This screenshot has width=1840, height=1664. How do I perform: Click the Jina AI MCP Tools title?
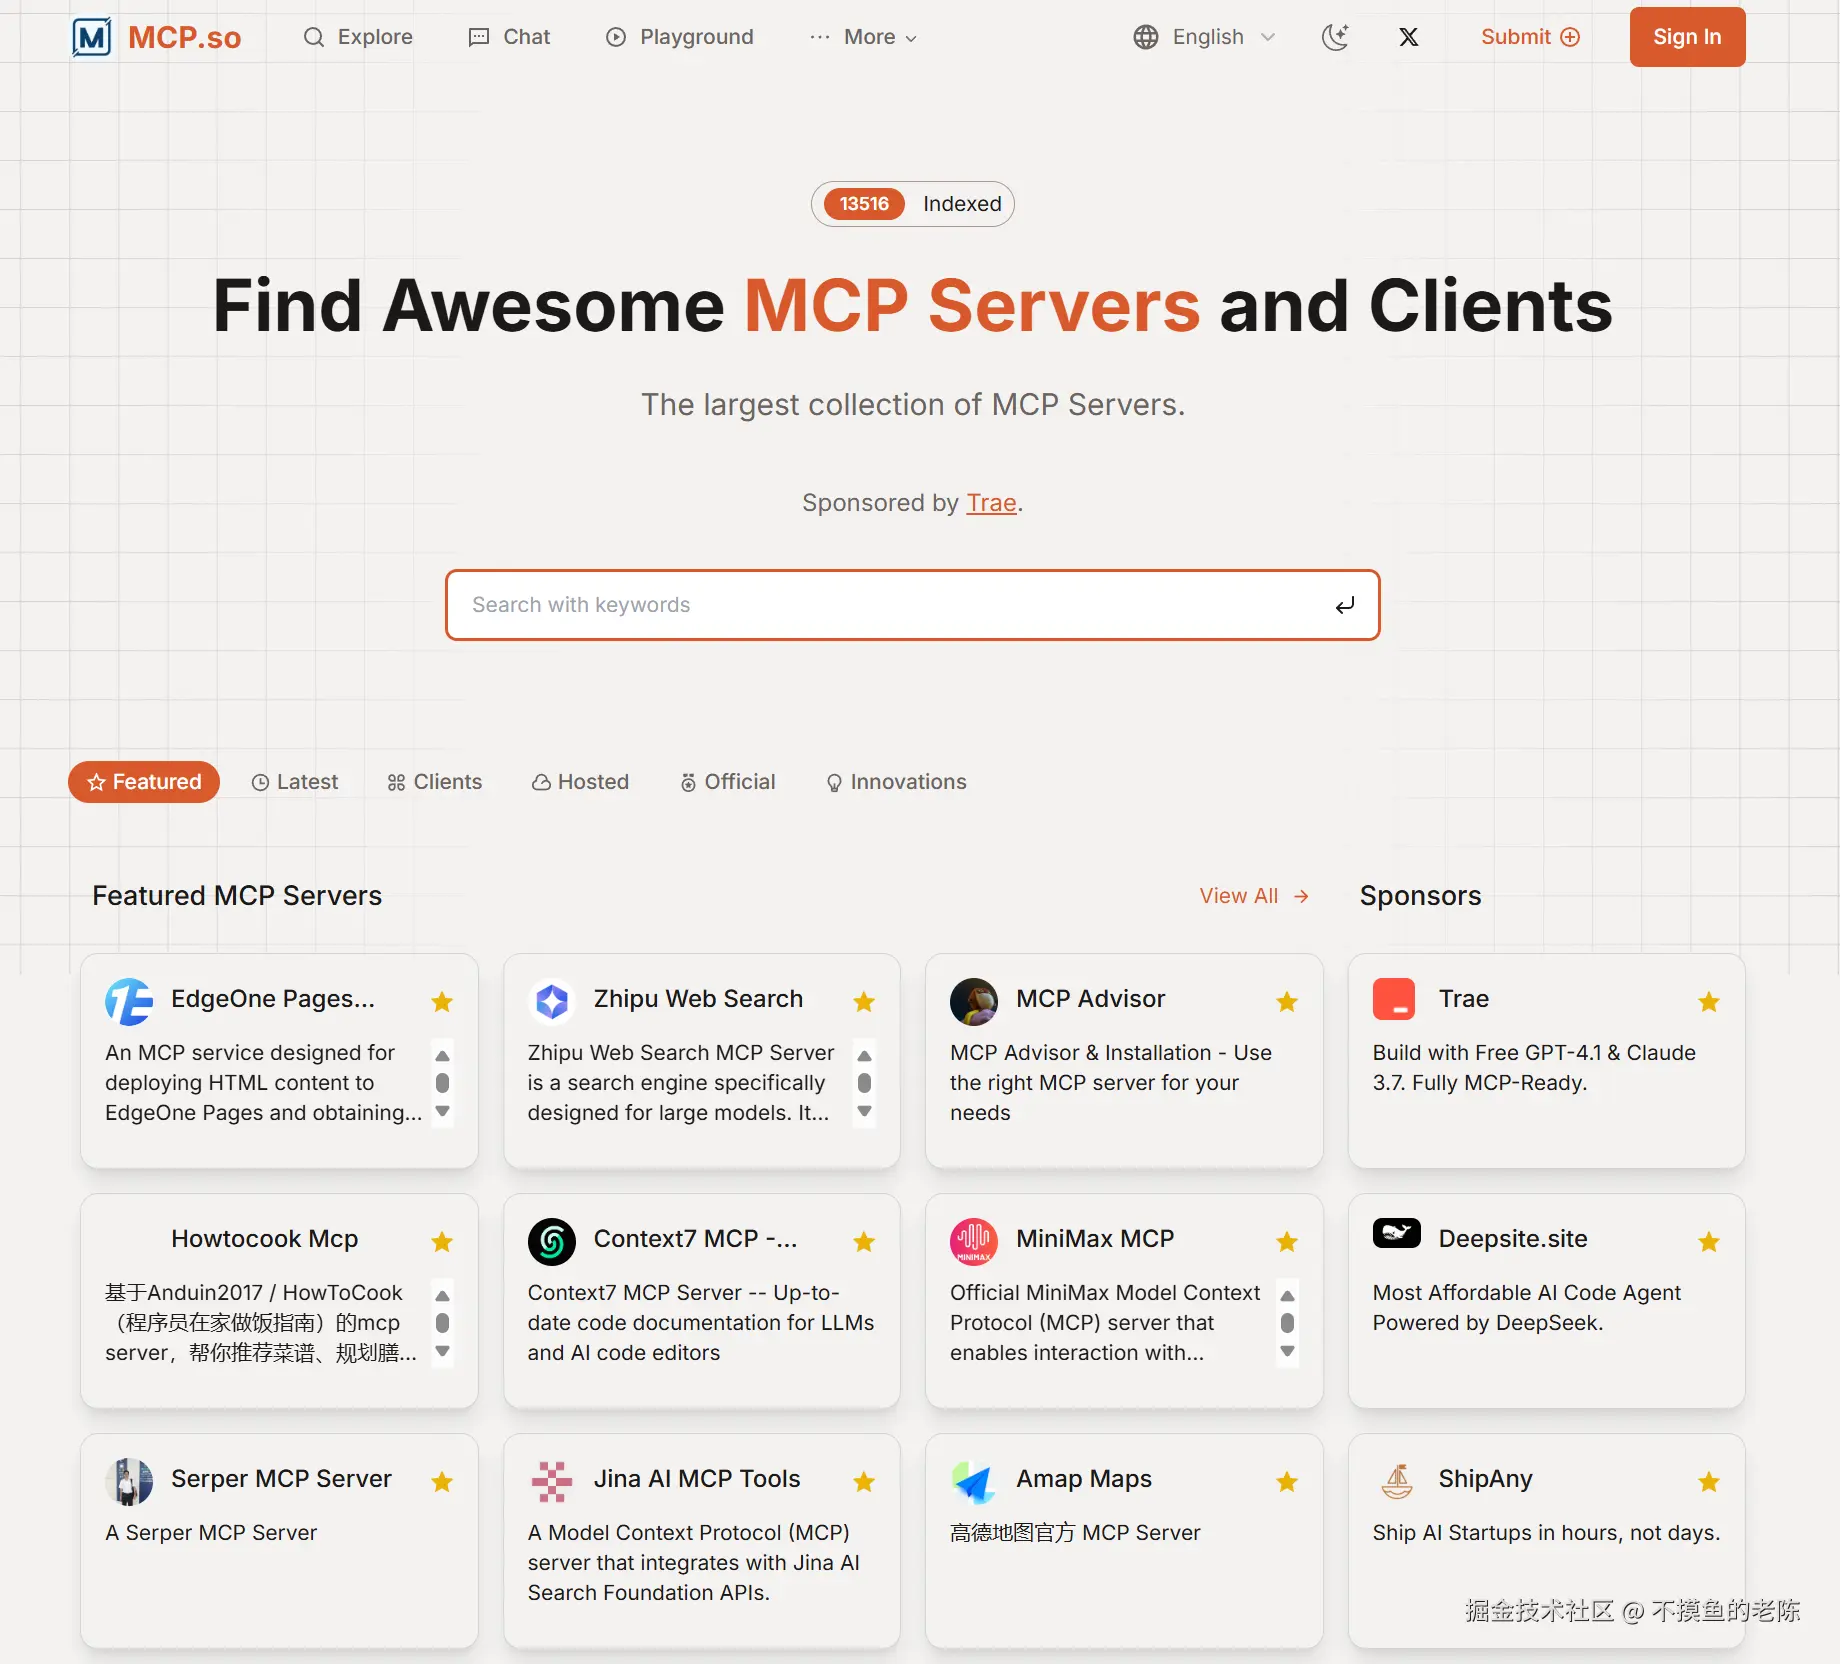click(x=697, y=1479)
